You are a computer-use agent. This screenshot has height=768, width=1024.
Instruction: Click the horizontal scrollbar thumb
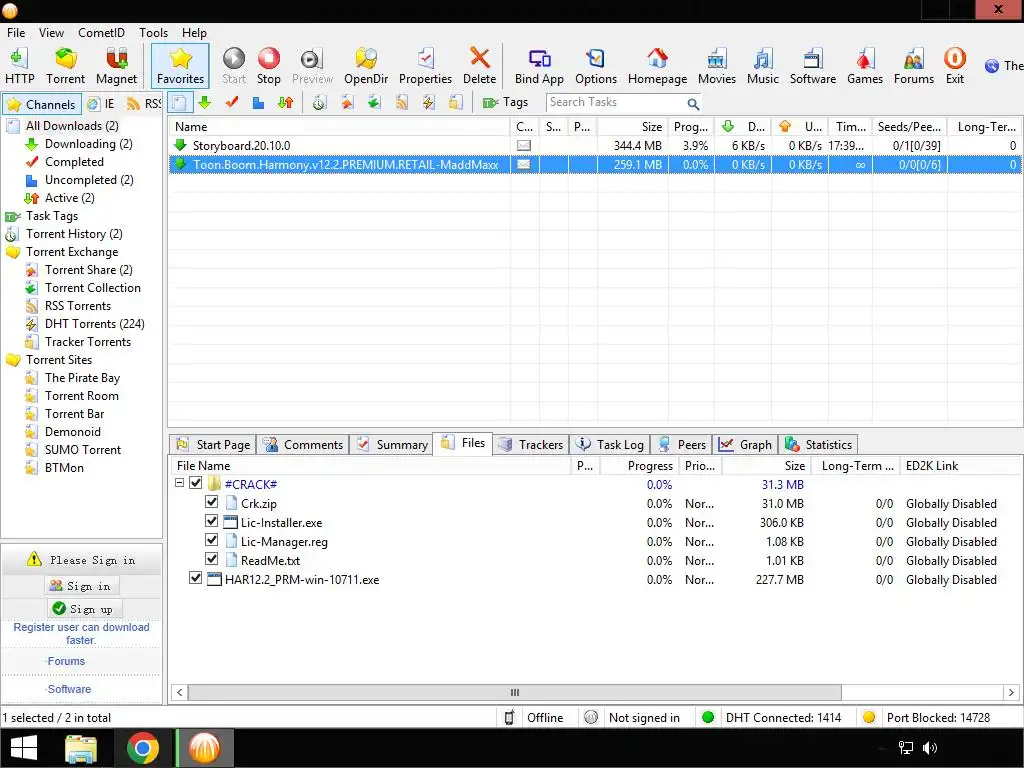[x=515, y=692]
